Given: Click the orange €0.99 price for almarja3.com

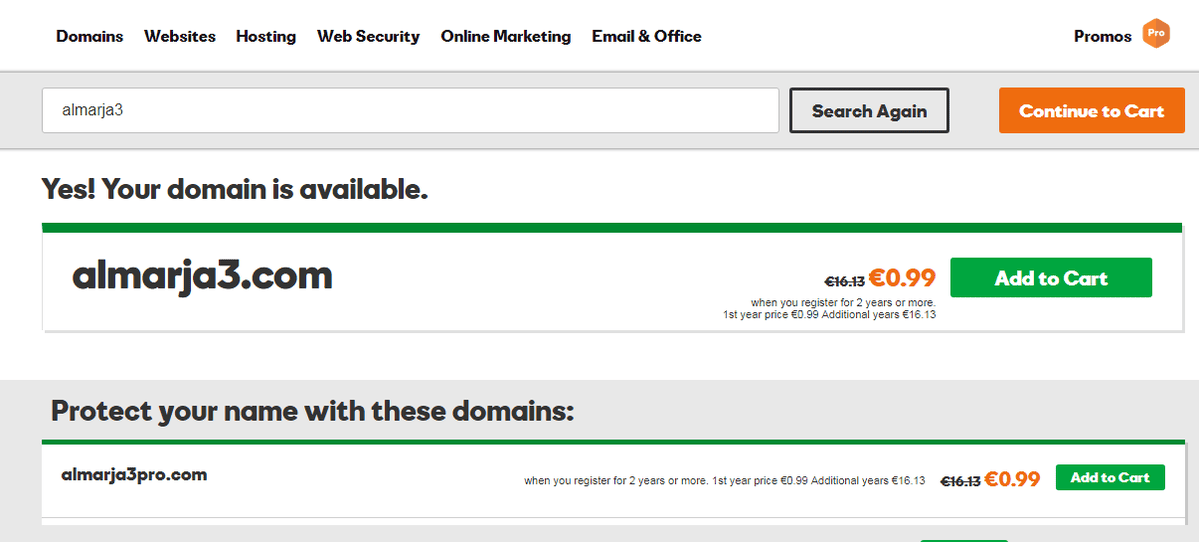Looking at the screenshot, I should 902,278.
